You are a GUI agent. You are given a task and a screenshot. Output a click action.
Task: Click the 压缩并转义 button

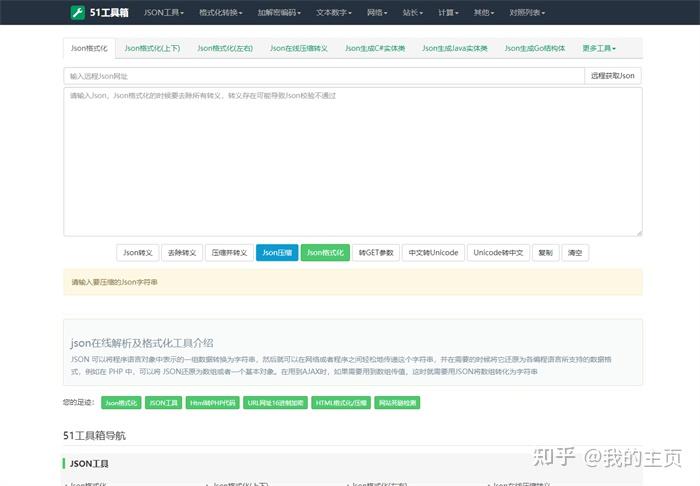229,253
